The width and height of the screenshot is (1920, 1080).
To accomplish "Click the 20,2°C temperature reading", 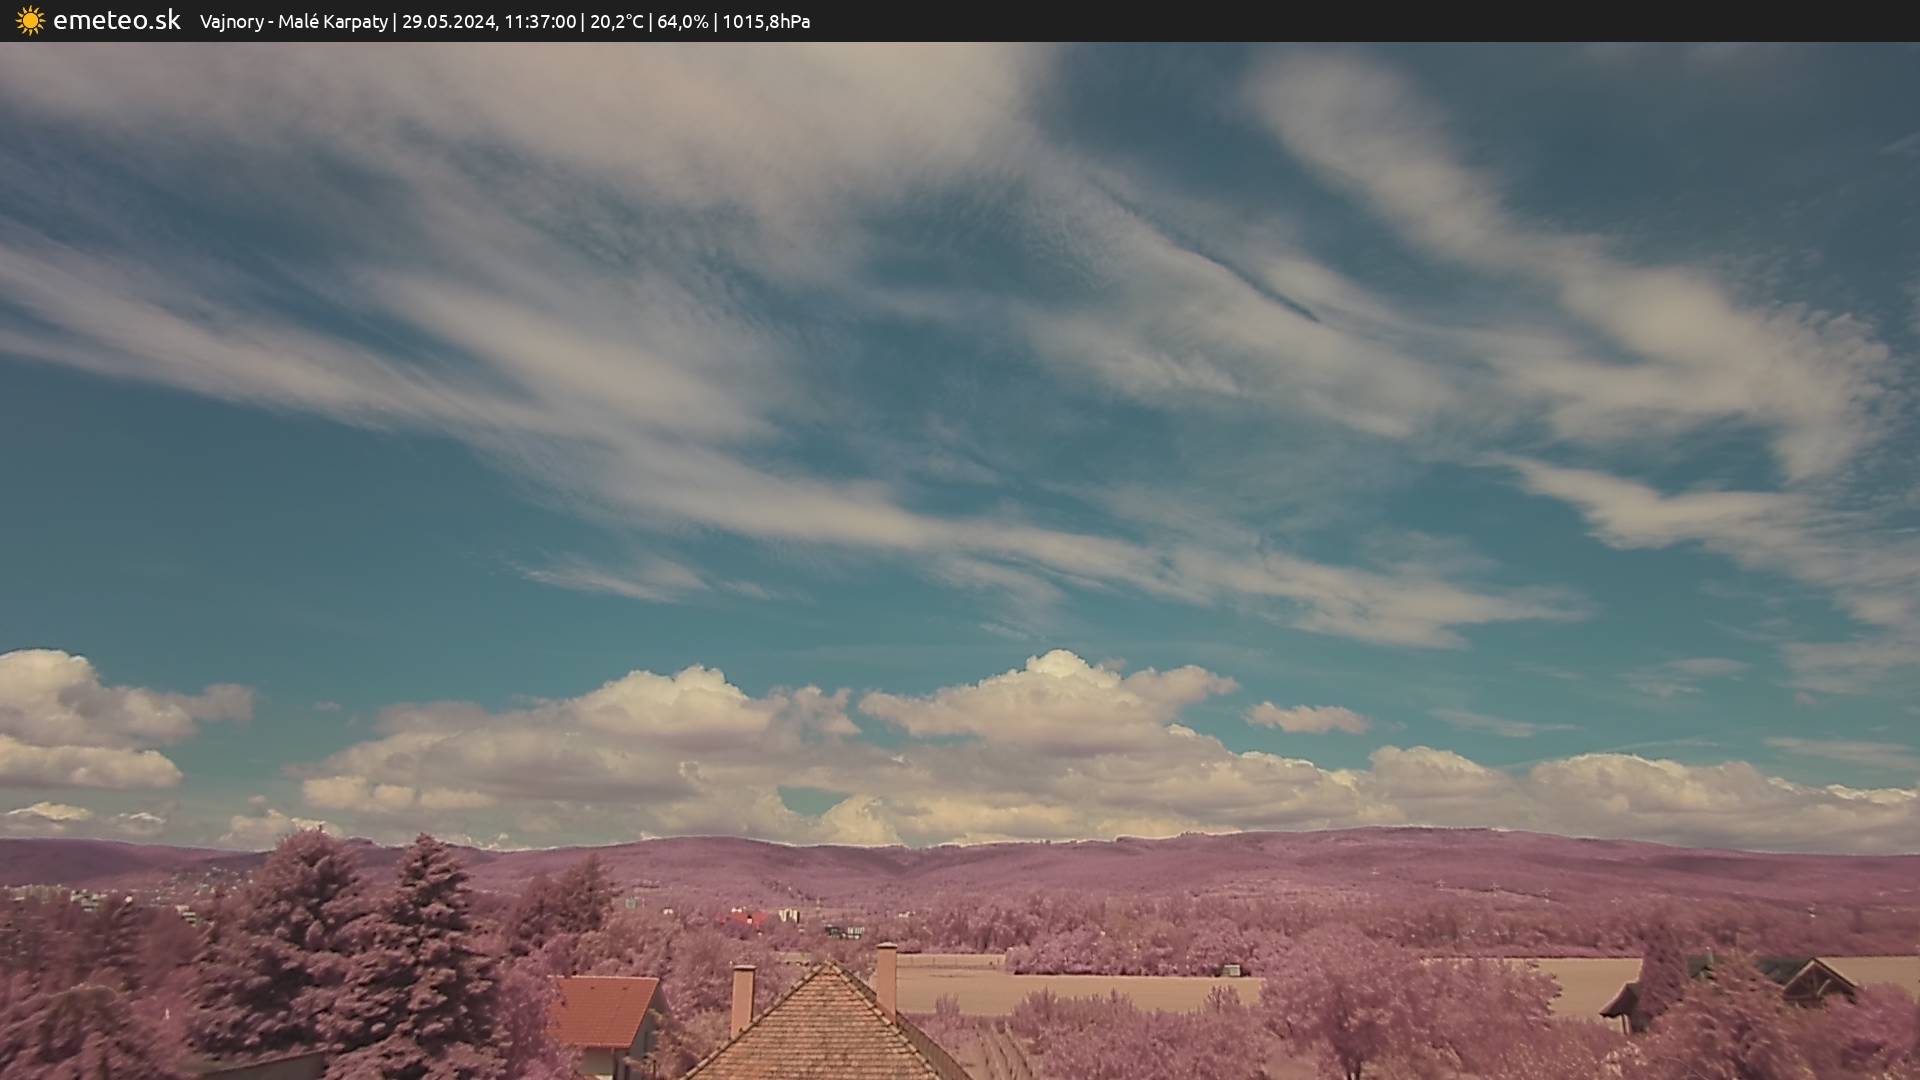I will pos(616,22).
